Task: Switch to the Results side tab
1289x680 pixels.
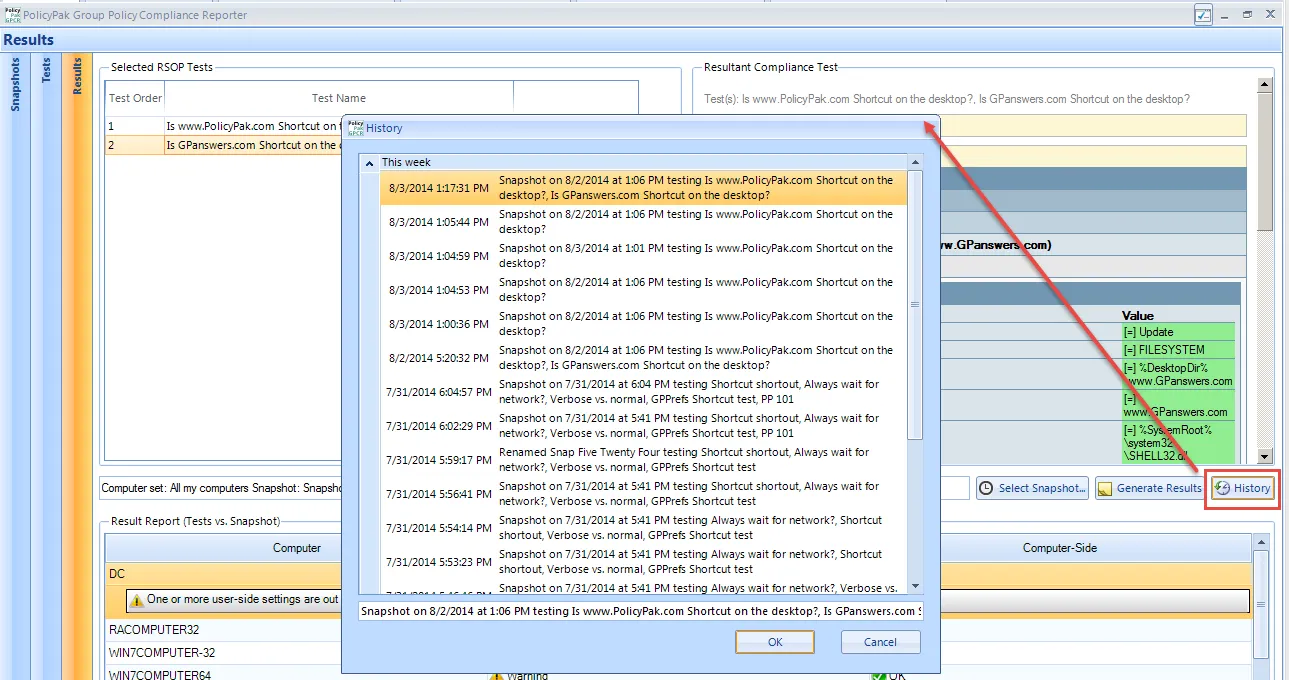Action: click(77, 76)
